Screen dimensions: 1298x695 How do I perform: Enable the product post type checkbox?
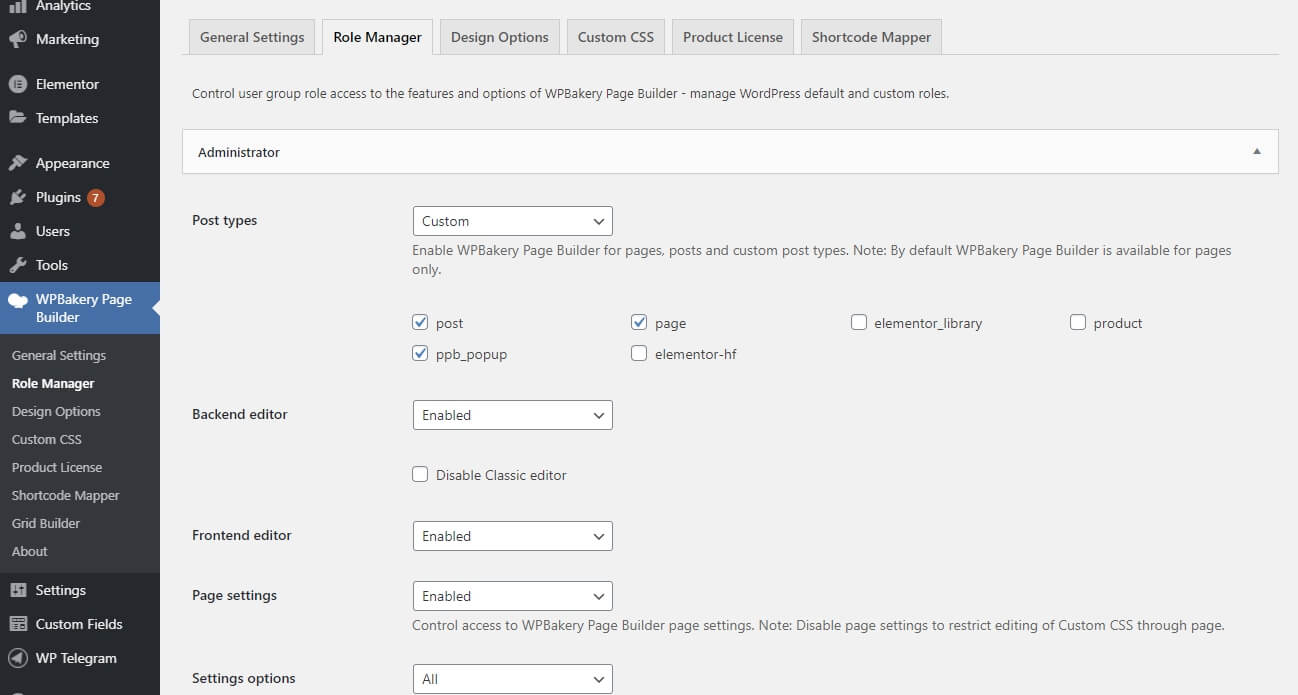(x=1077, y=322)
